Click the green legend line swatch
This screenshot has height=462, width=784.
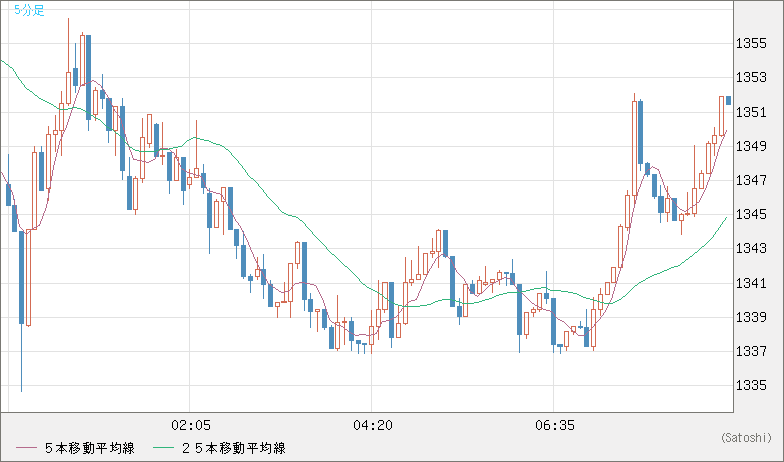163,448
